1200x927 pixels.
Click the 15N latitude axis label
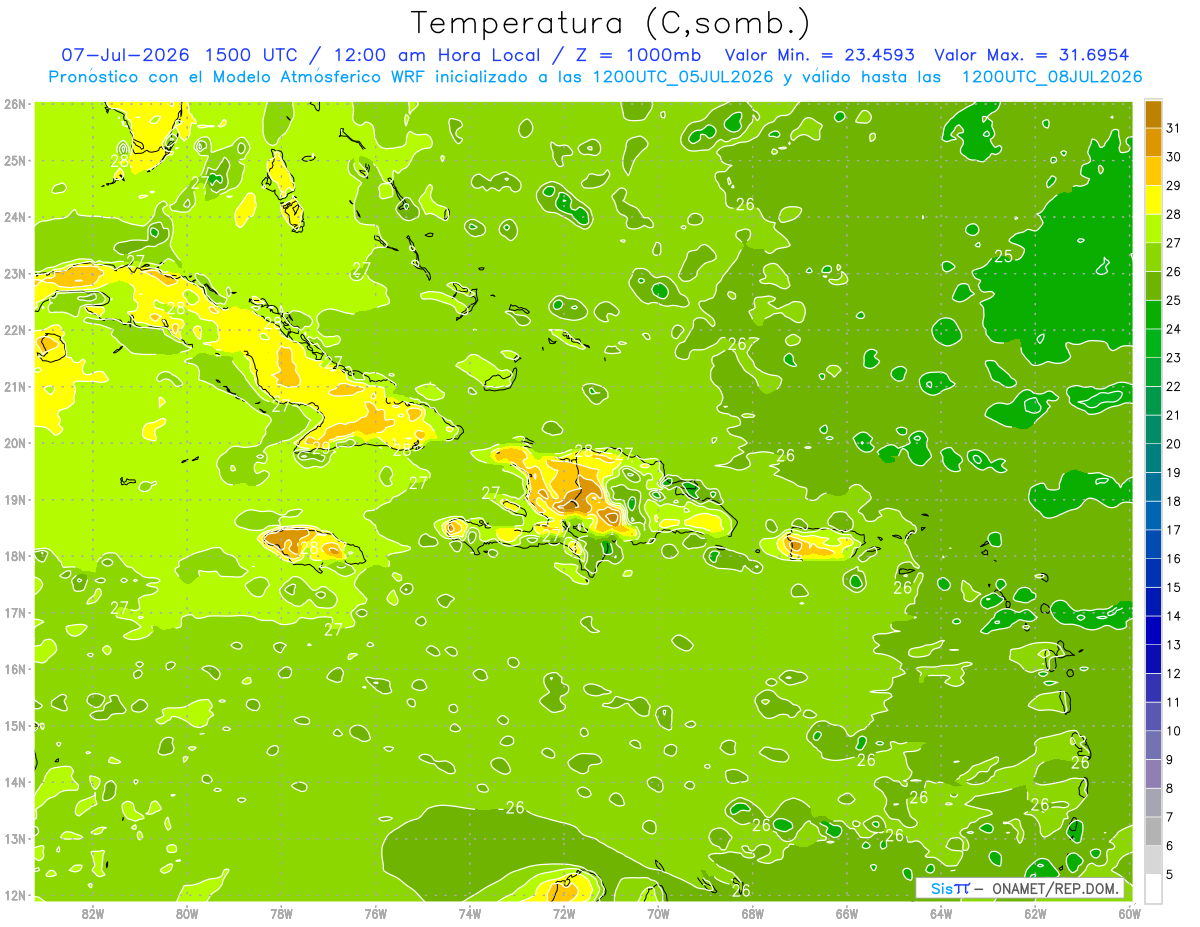15,725
